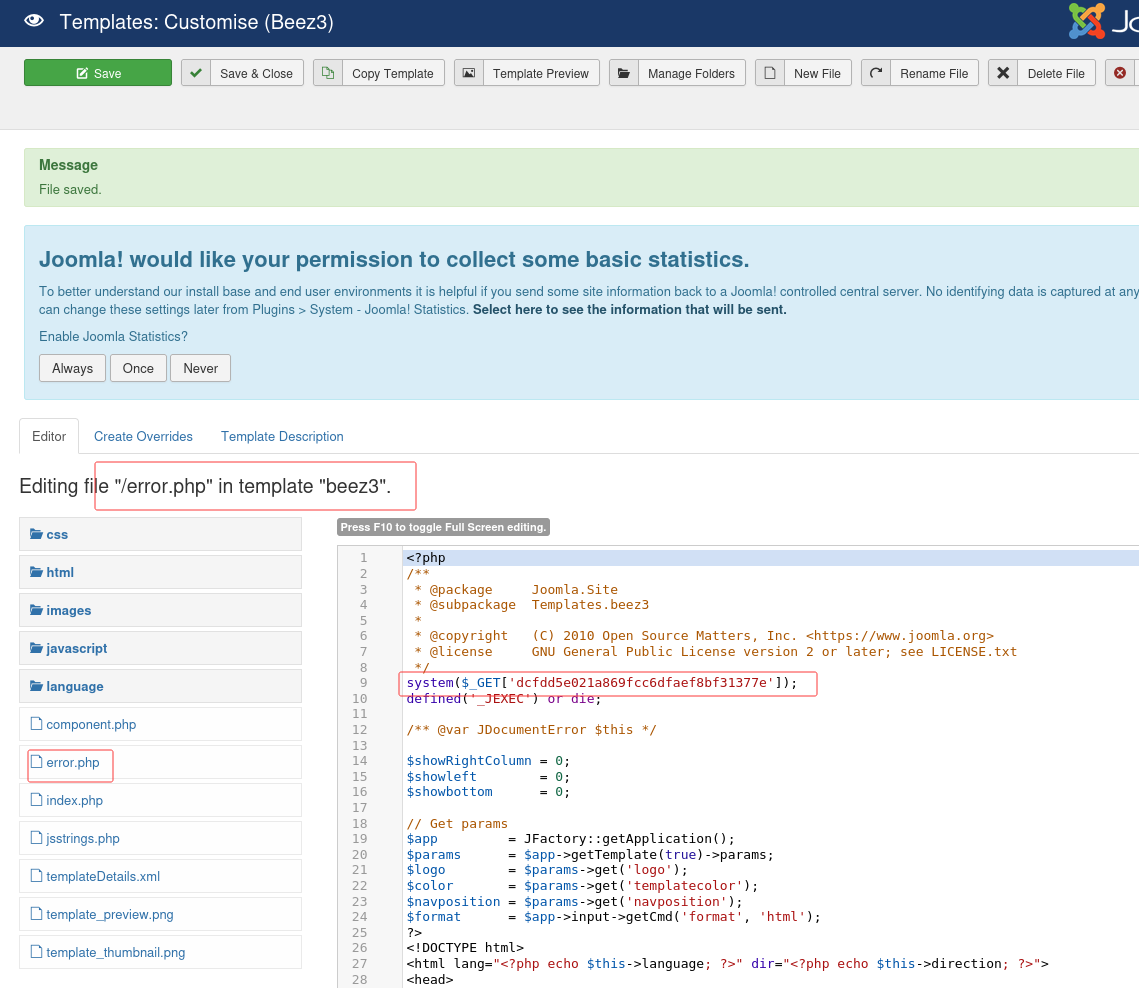Screen dimensions: 1139x988
Task: Switch to Create Overrides tab
Action: (143, 436)
